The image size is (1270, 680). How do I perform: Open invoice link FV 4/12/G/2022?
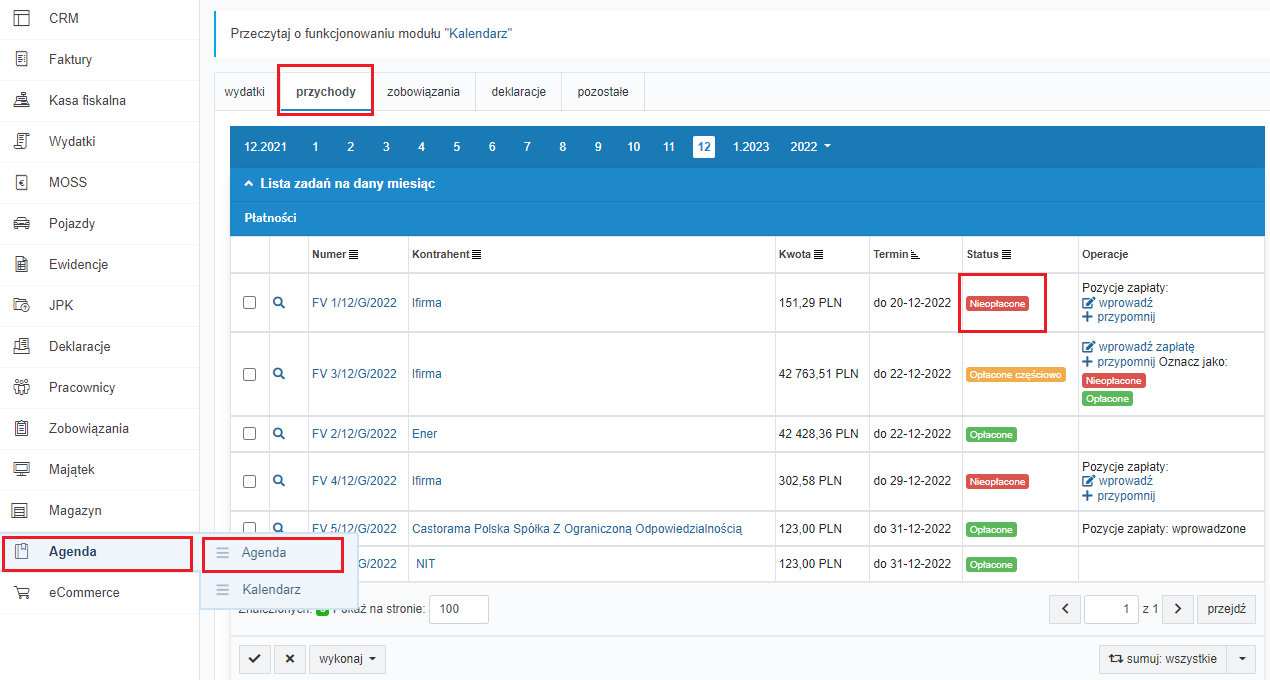(354, 481)
